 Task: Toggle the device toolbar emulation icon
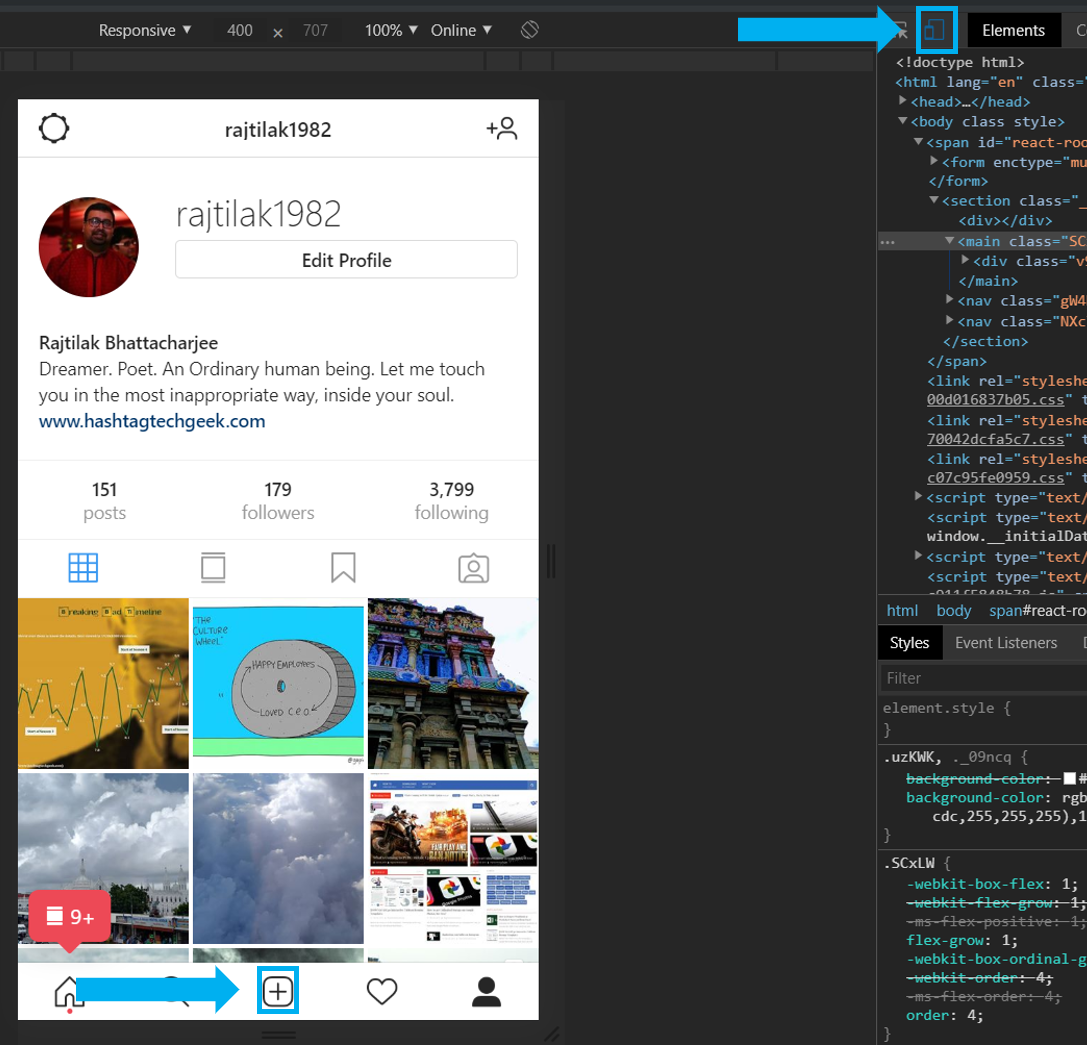pos(936,29)
